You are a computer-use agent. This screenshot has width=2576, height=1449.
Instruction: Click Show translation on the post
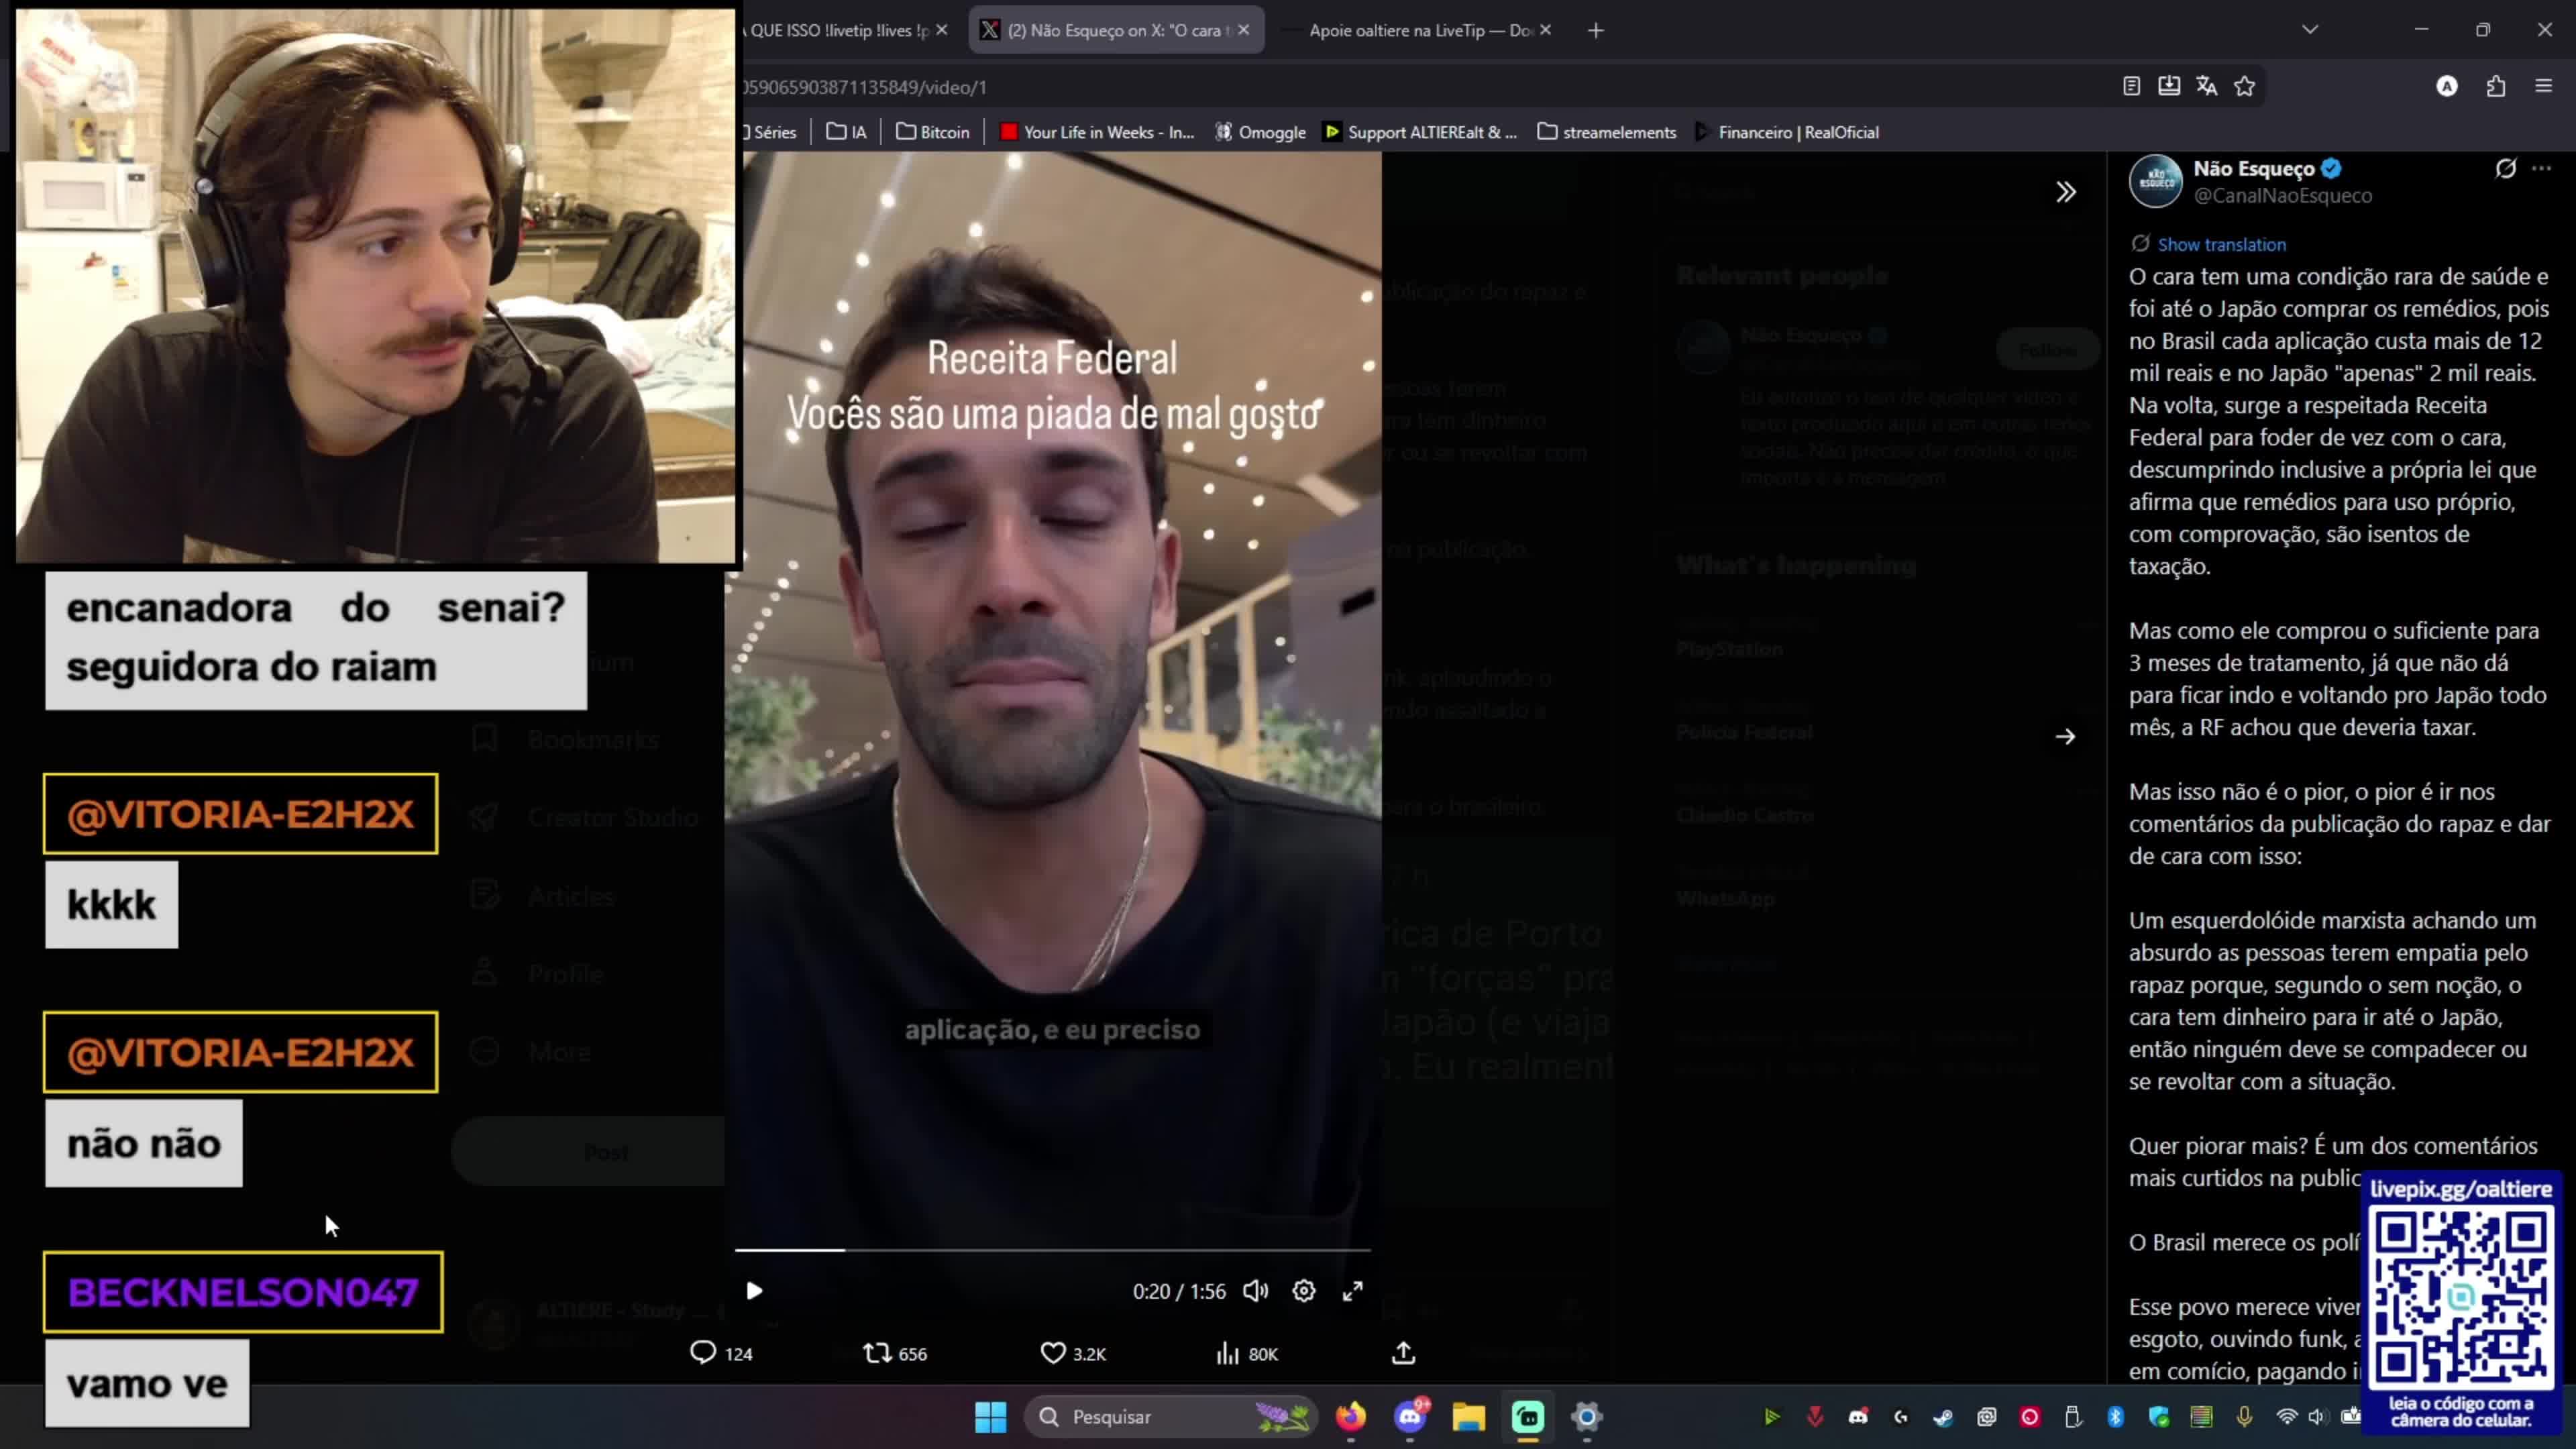click(x=2222, y=244)
